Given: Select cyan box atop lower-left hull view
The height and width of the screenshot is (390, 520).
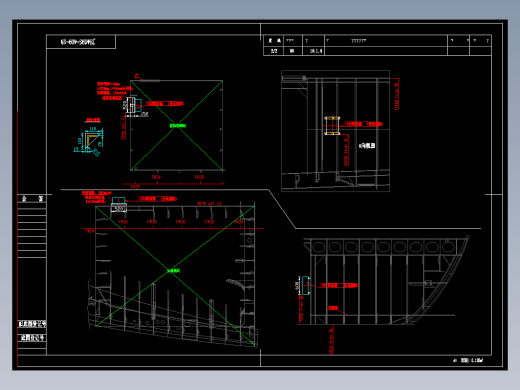Looking at the screenshot, I should point(118,200).
